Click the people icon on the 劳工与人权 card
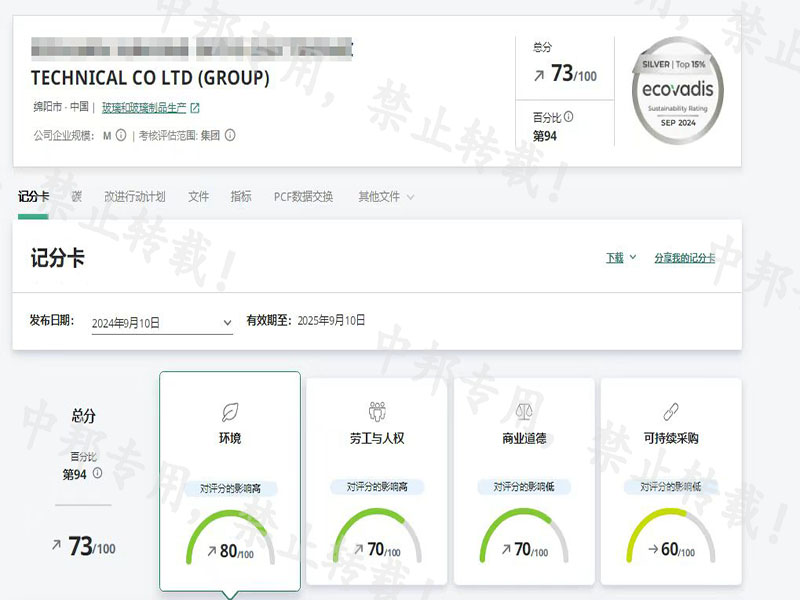Image resolution: width=800 pixels, height=600 pixels. point(377,411)
